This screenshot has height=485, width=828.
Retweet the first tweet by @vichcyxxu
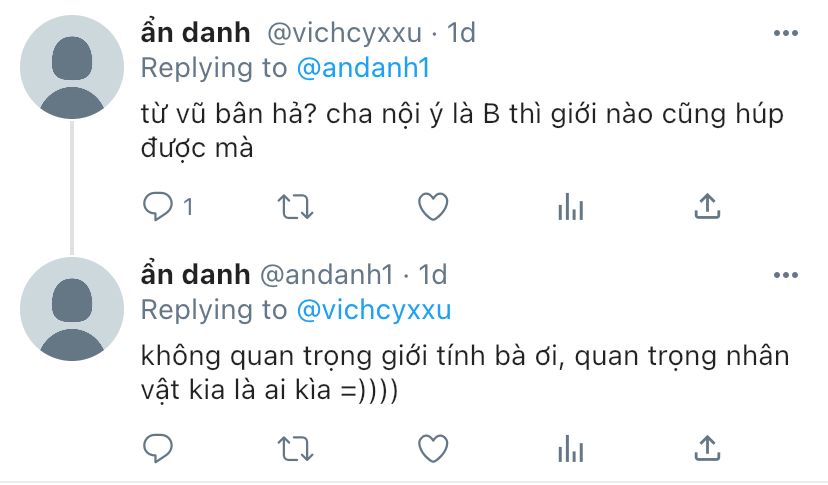[x=295, y=207]
